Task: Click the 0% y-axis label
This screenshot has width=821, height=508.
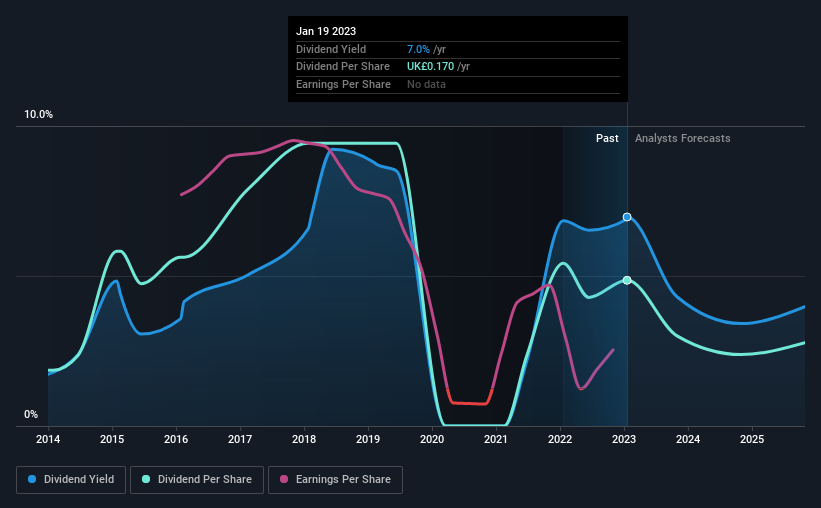Action: click(31, 414)
